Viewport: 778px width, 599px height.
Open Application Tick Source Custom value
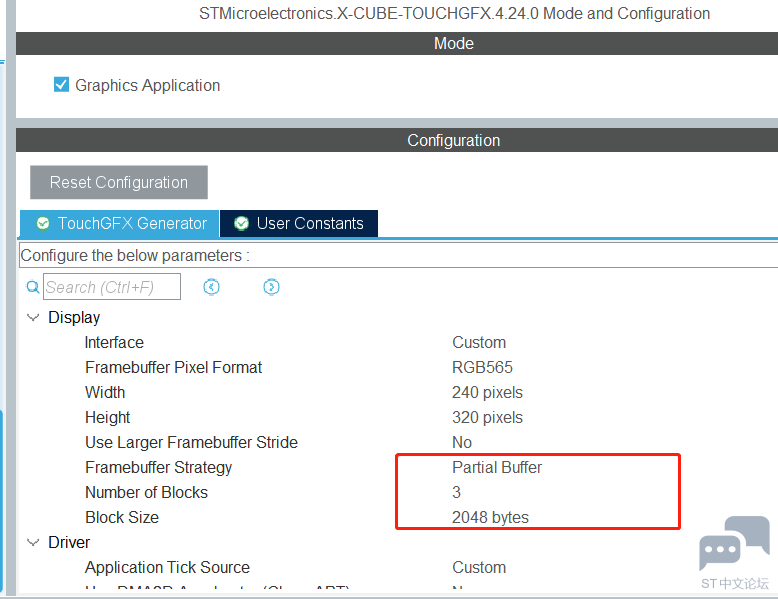click(479, 567)
